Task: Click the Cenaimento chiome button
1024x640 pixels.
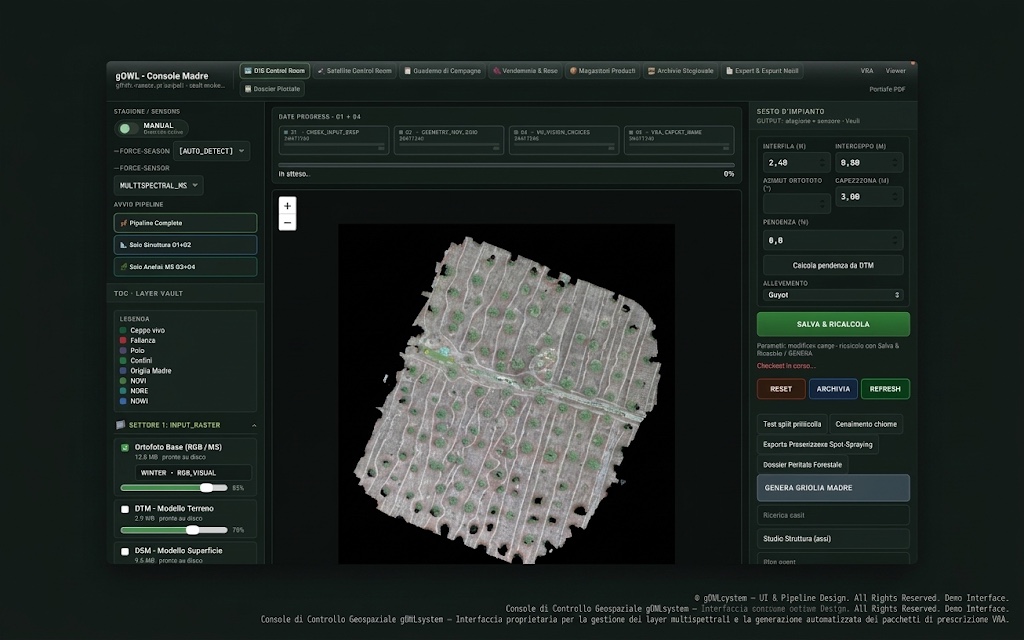Action: pos(866,424)
